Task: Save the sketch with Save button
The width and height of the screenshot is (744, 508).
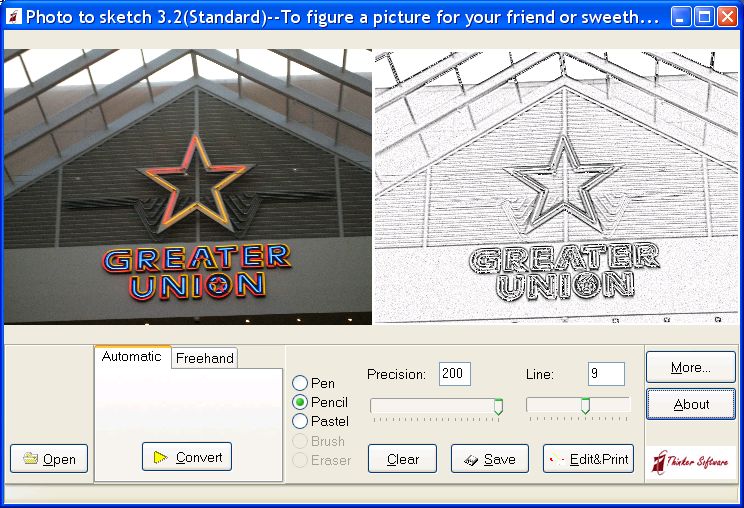Action: tap(490, 459)
